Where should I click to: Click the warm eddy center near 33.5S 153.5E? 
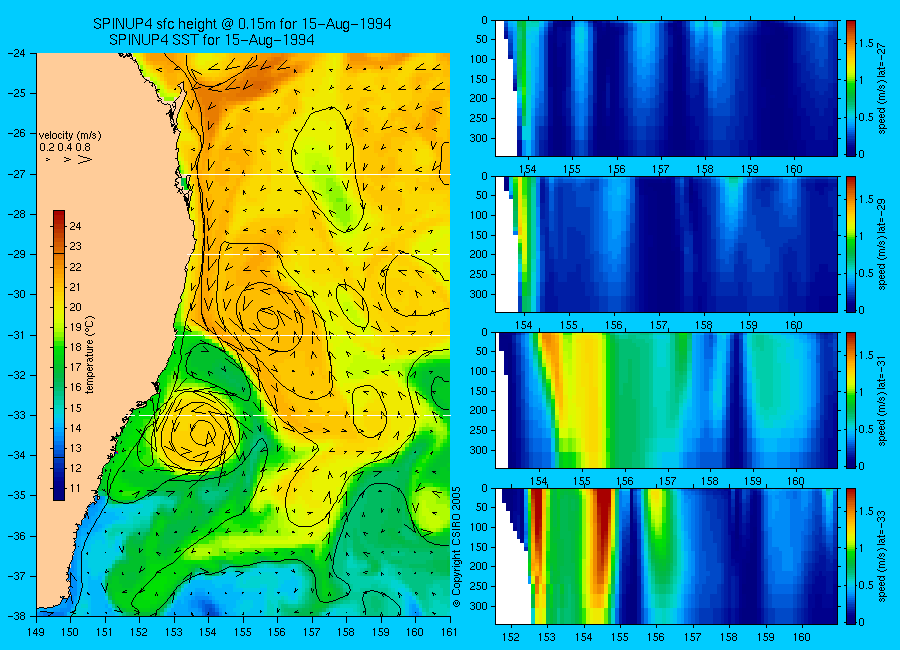202,432
